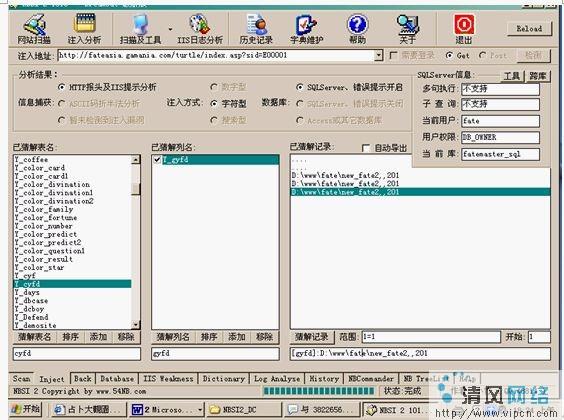The image size is (564, 420).
Task: Open the 关于 about icon
Action: (408, 28)
